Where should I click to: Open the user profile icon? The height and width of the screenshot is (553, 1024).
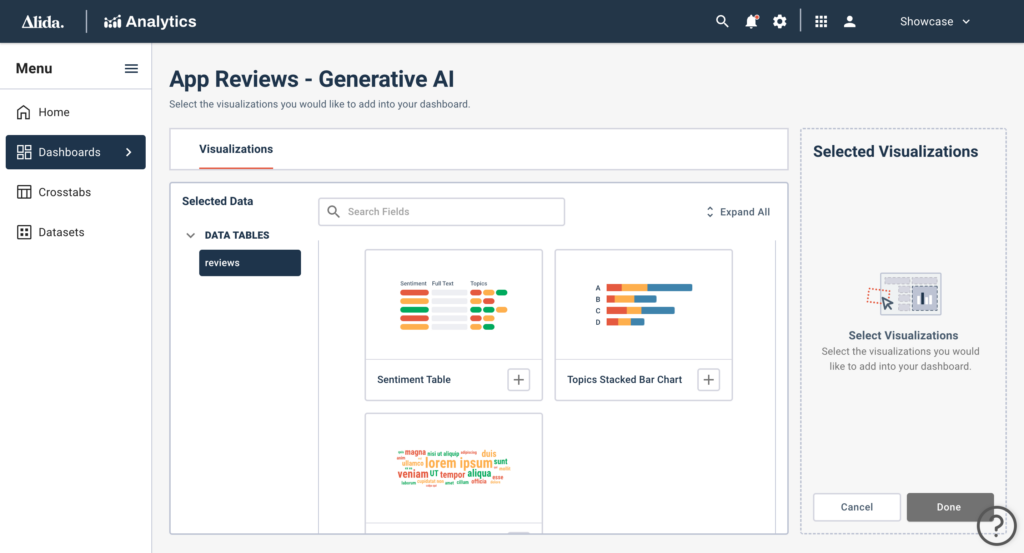coord(850,22)
